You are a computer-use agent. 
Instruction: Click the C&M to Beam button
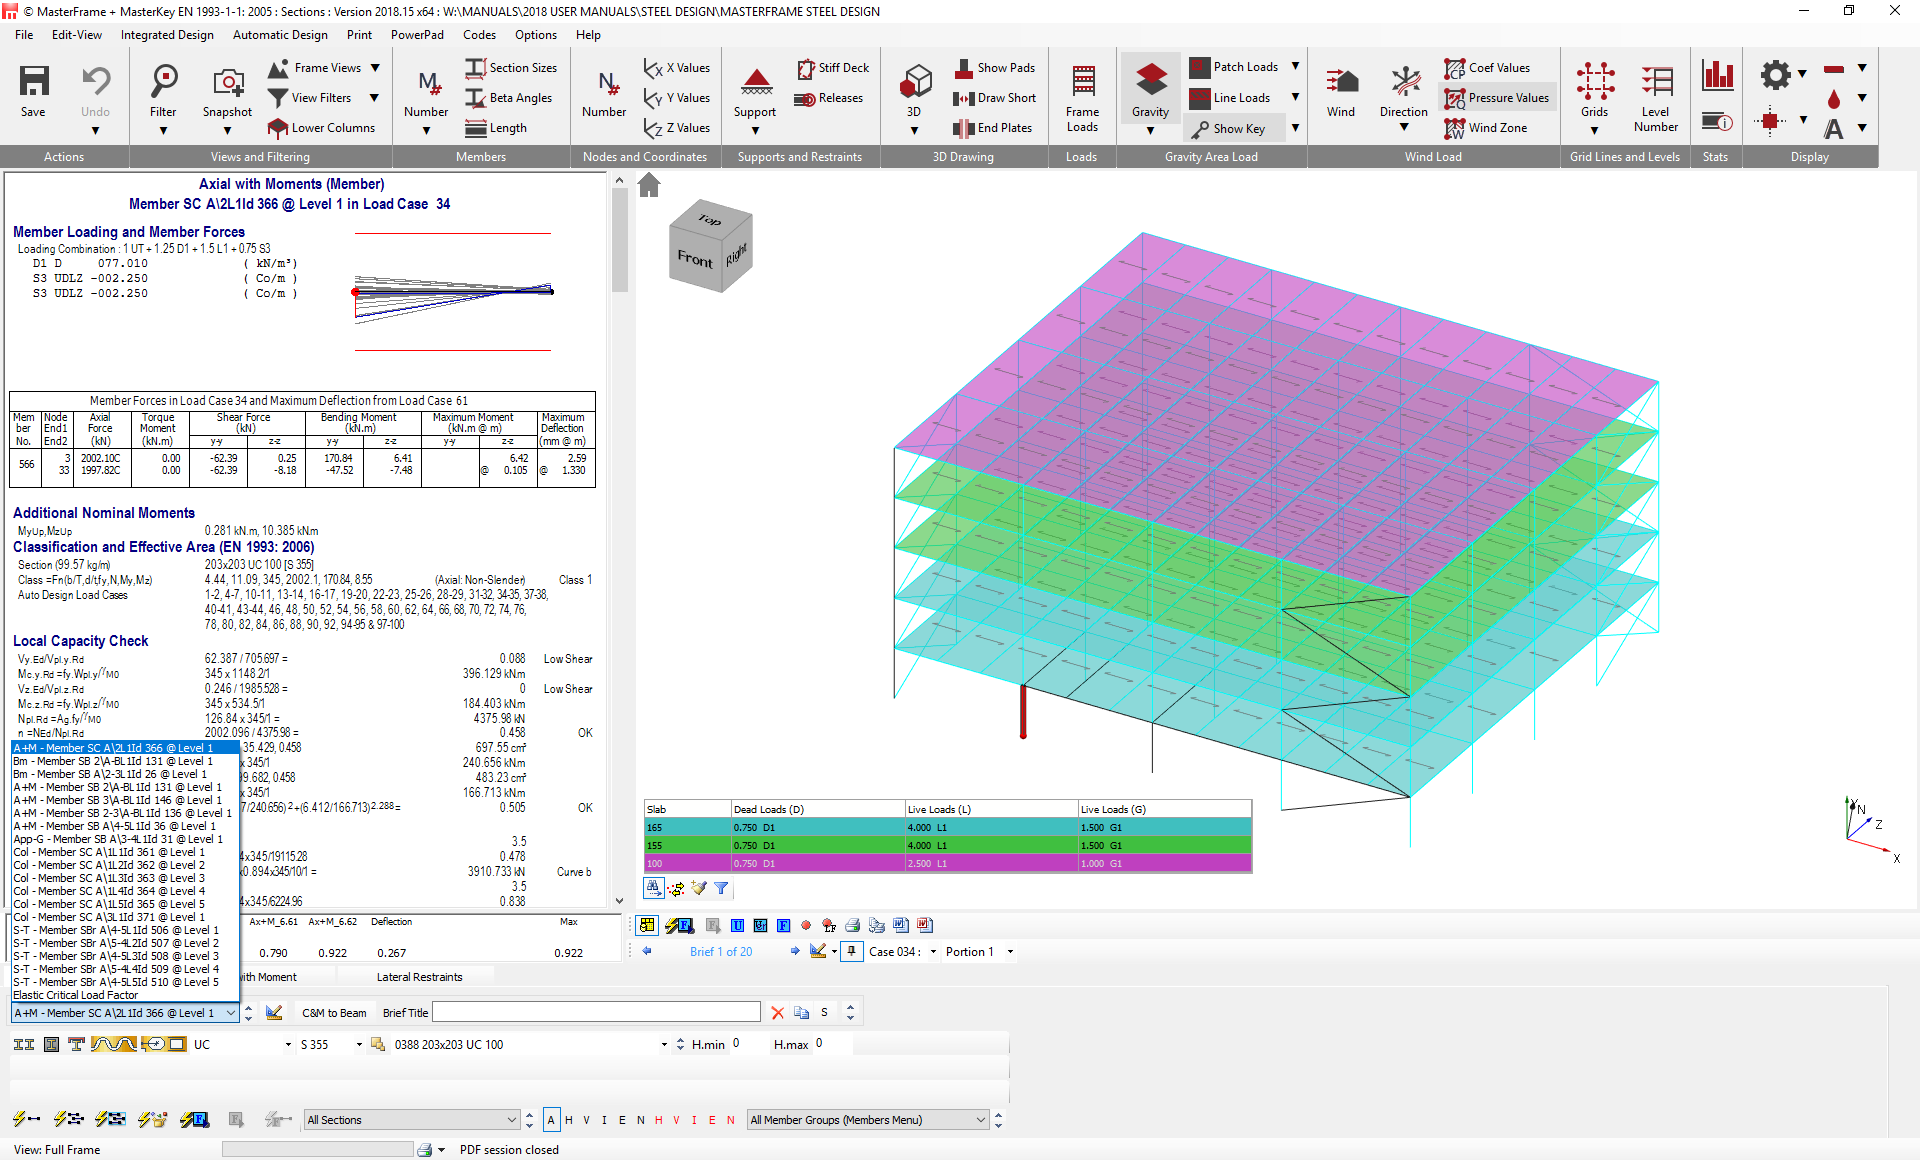click(334, 1013)
